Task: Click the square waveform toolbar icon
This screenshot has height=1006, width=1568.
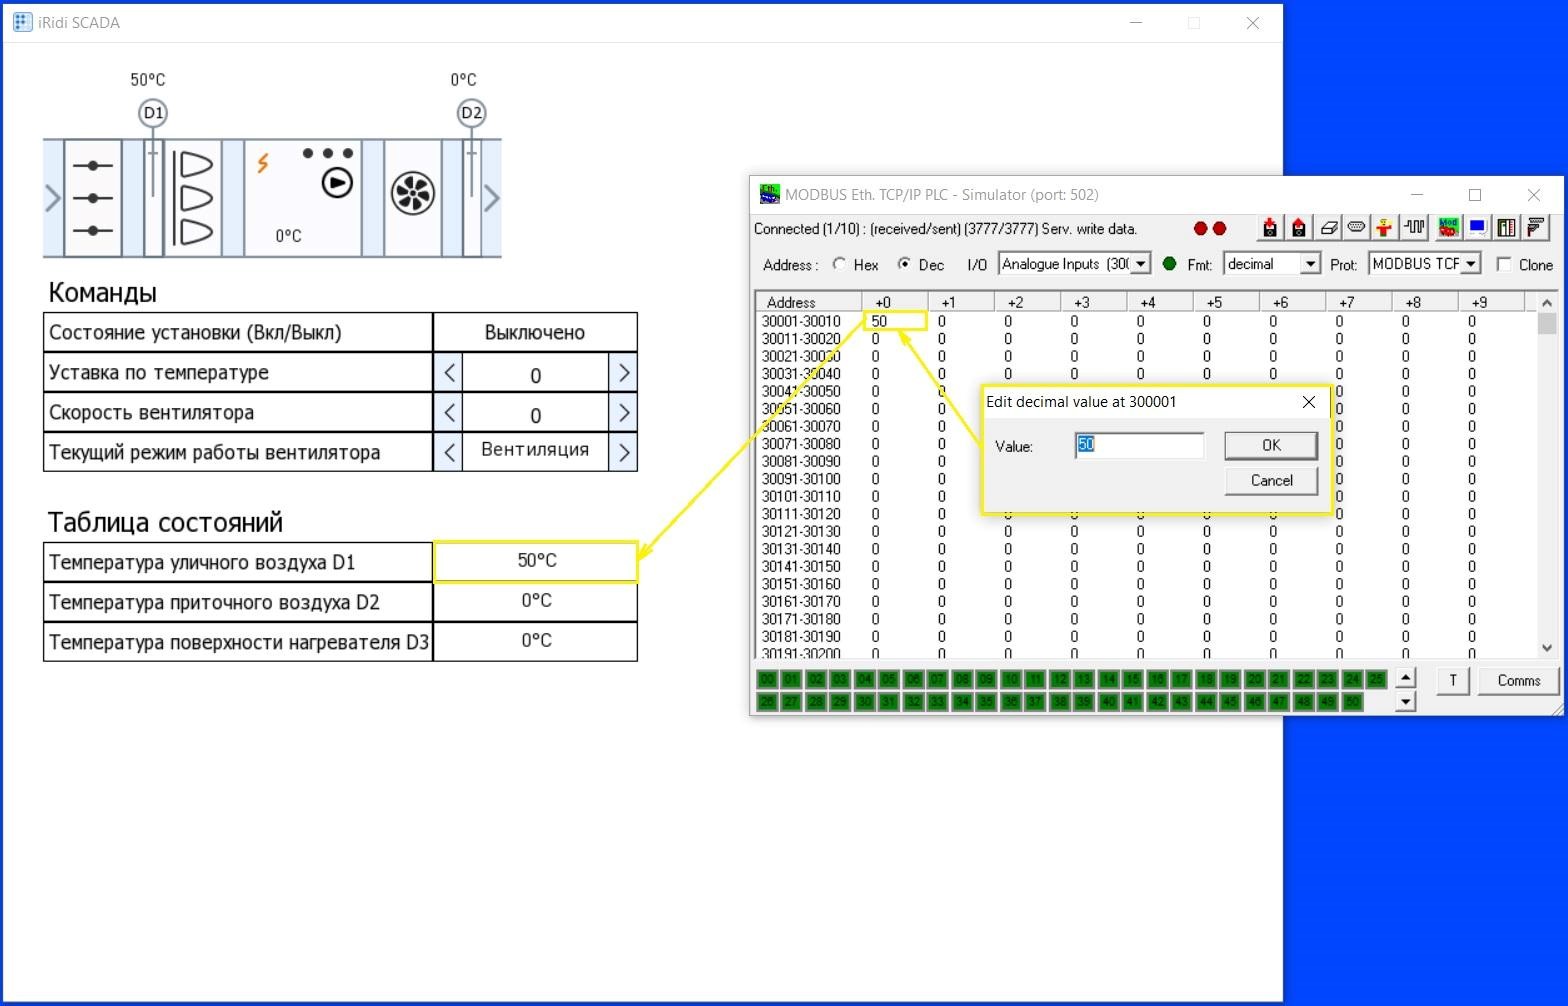Action: [1414, 228]
